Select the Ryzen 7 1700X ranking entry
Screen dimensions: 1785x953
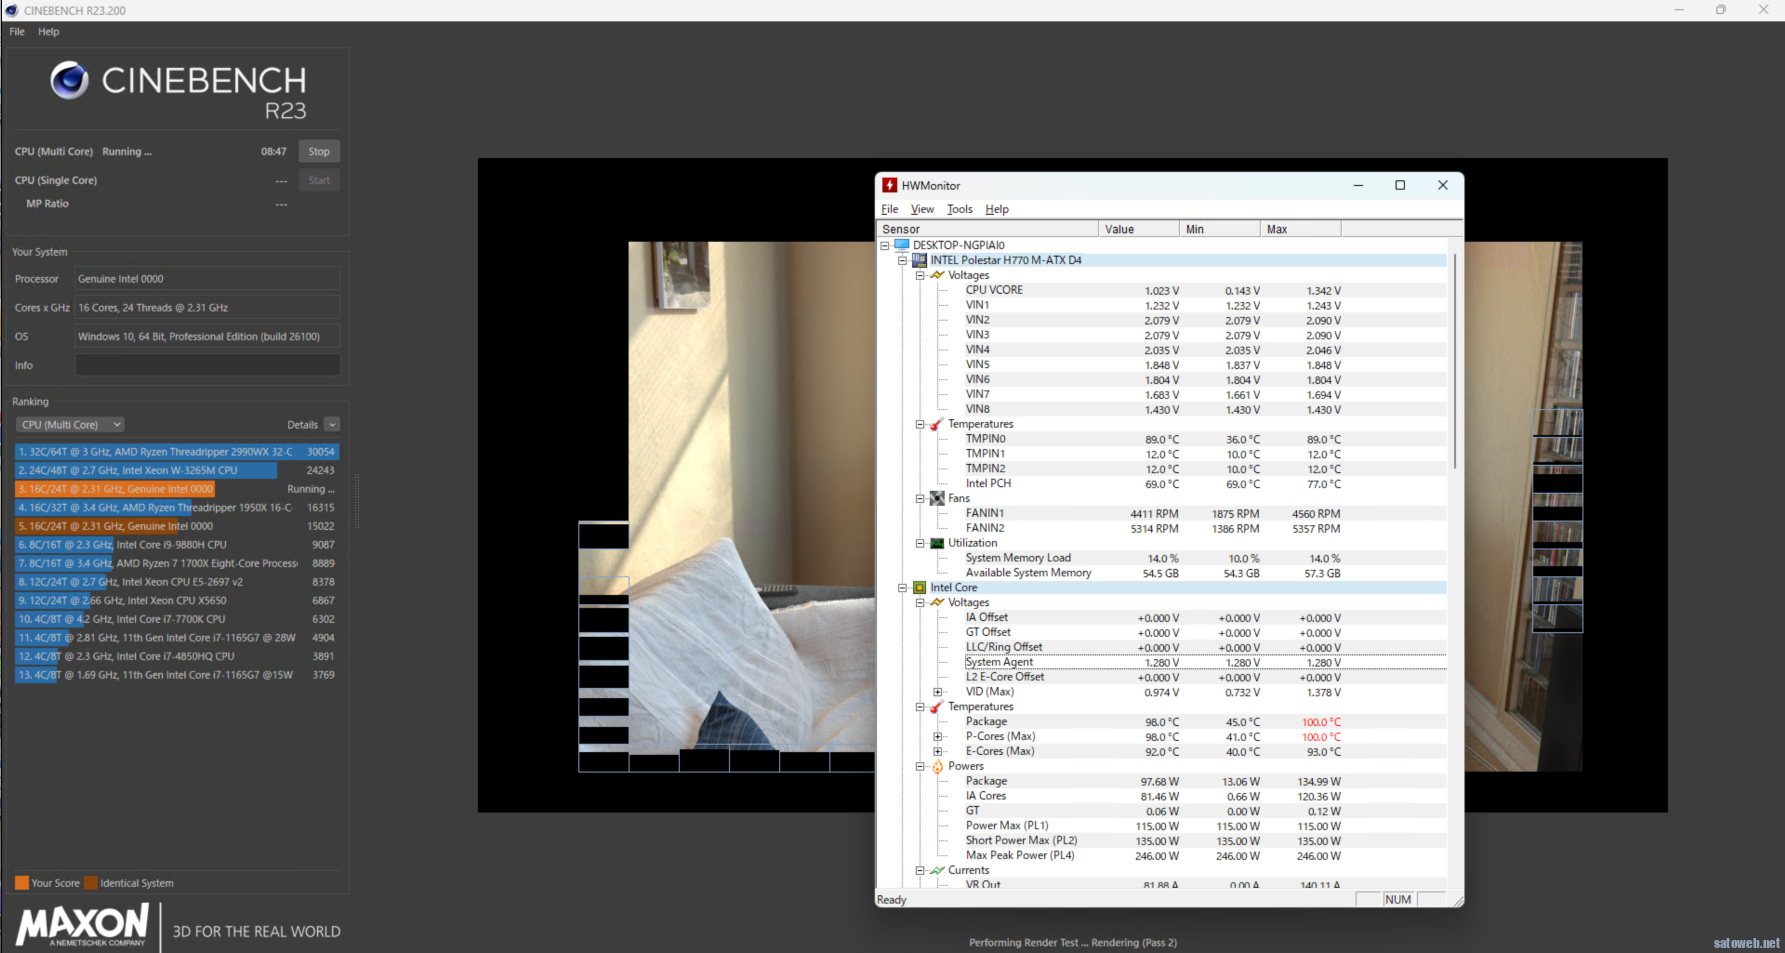(x=177, y=564)
